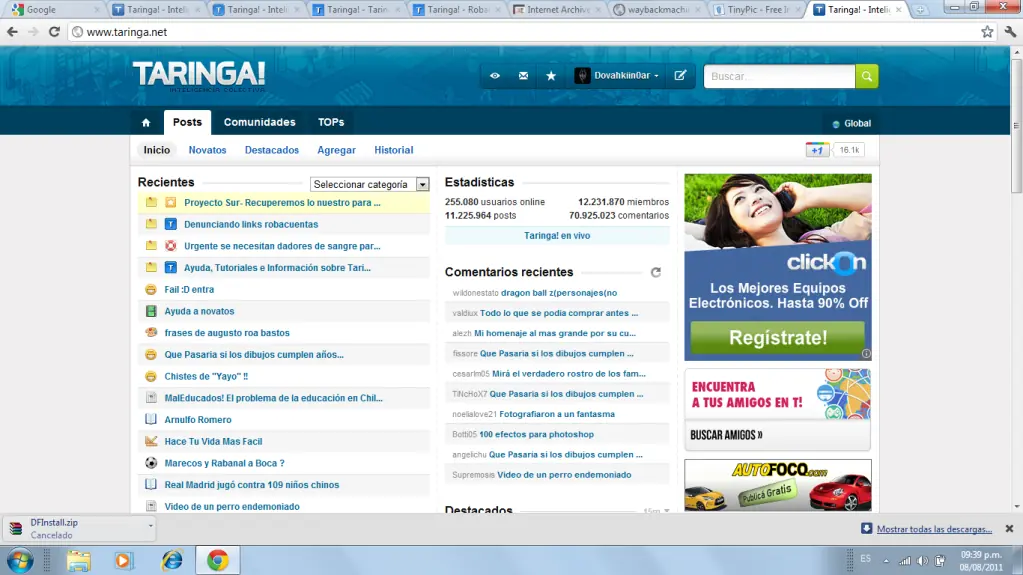Select the Posts tab
This screenshot has height=575, width=1023.
(x=187, y=122)
